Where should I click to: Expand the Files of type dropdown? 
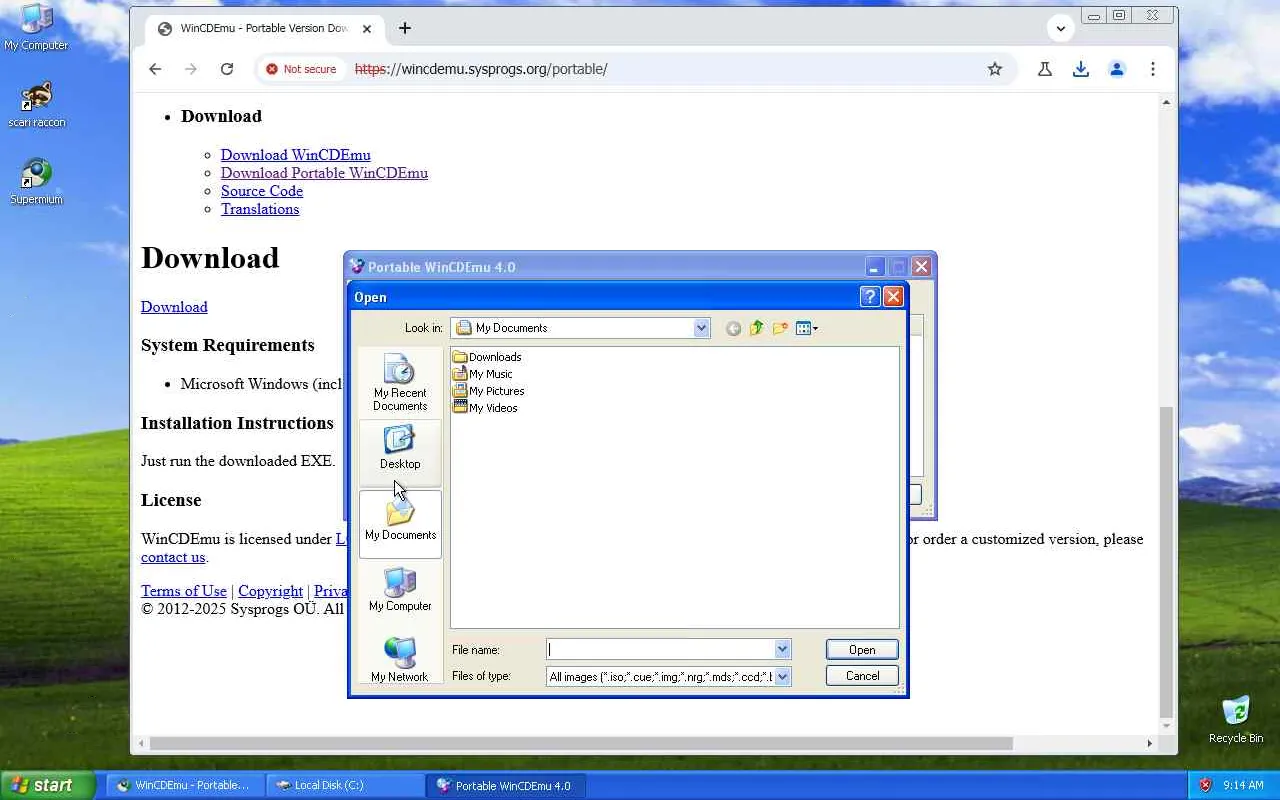(x=782, y=677)
